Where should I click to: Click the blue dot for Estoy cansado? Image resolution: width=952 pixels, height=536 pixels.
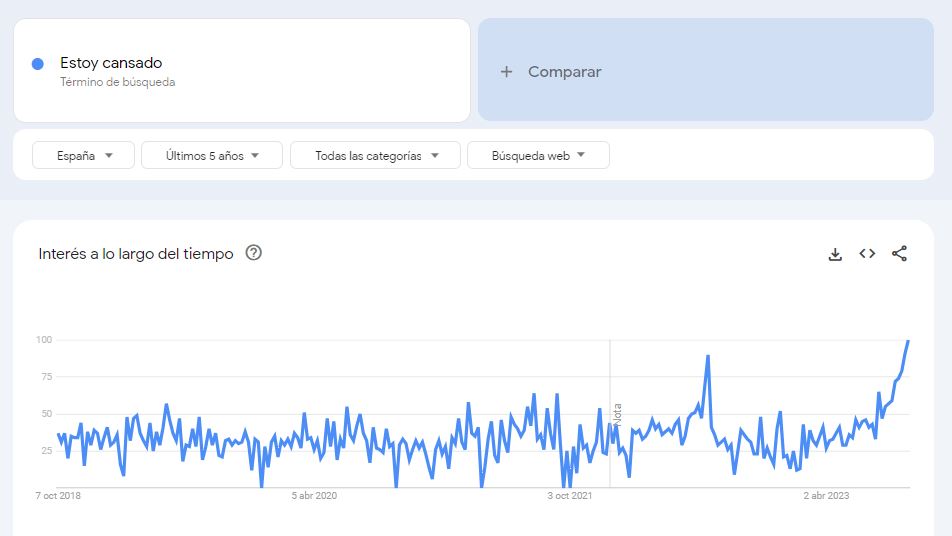tap(38, 64)
